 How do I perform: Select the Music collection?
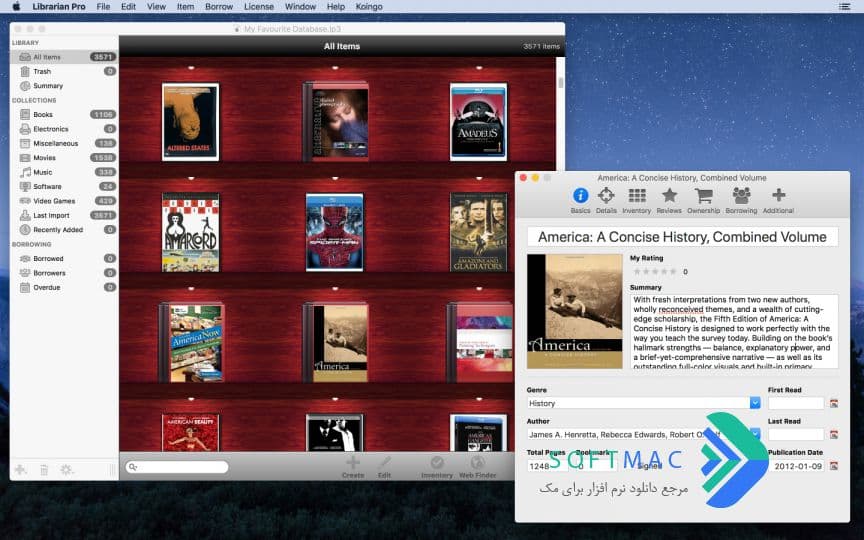pos(64,172)
